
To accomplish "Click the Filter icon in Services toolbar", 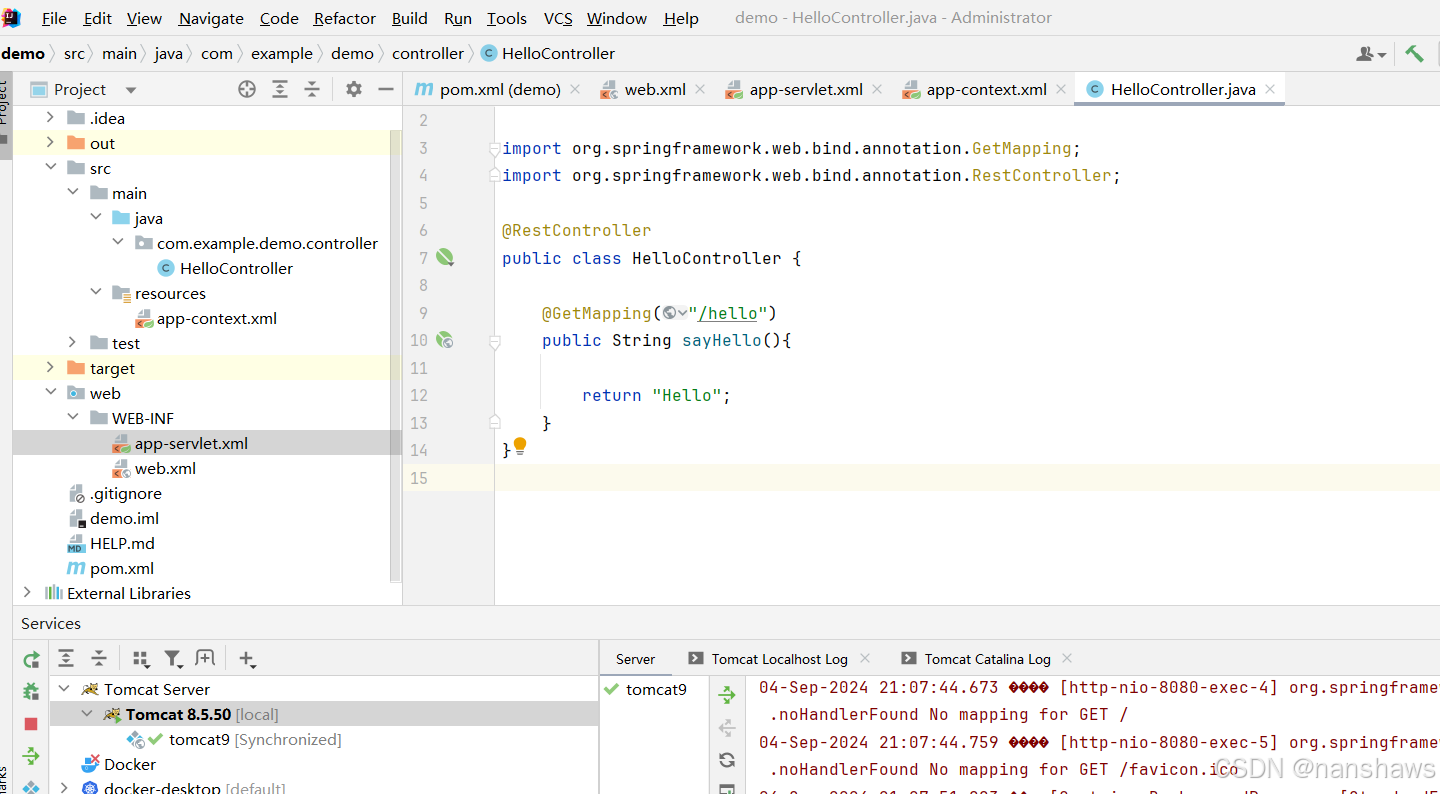I will coord(173,658).
